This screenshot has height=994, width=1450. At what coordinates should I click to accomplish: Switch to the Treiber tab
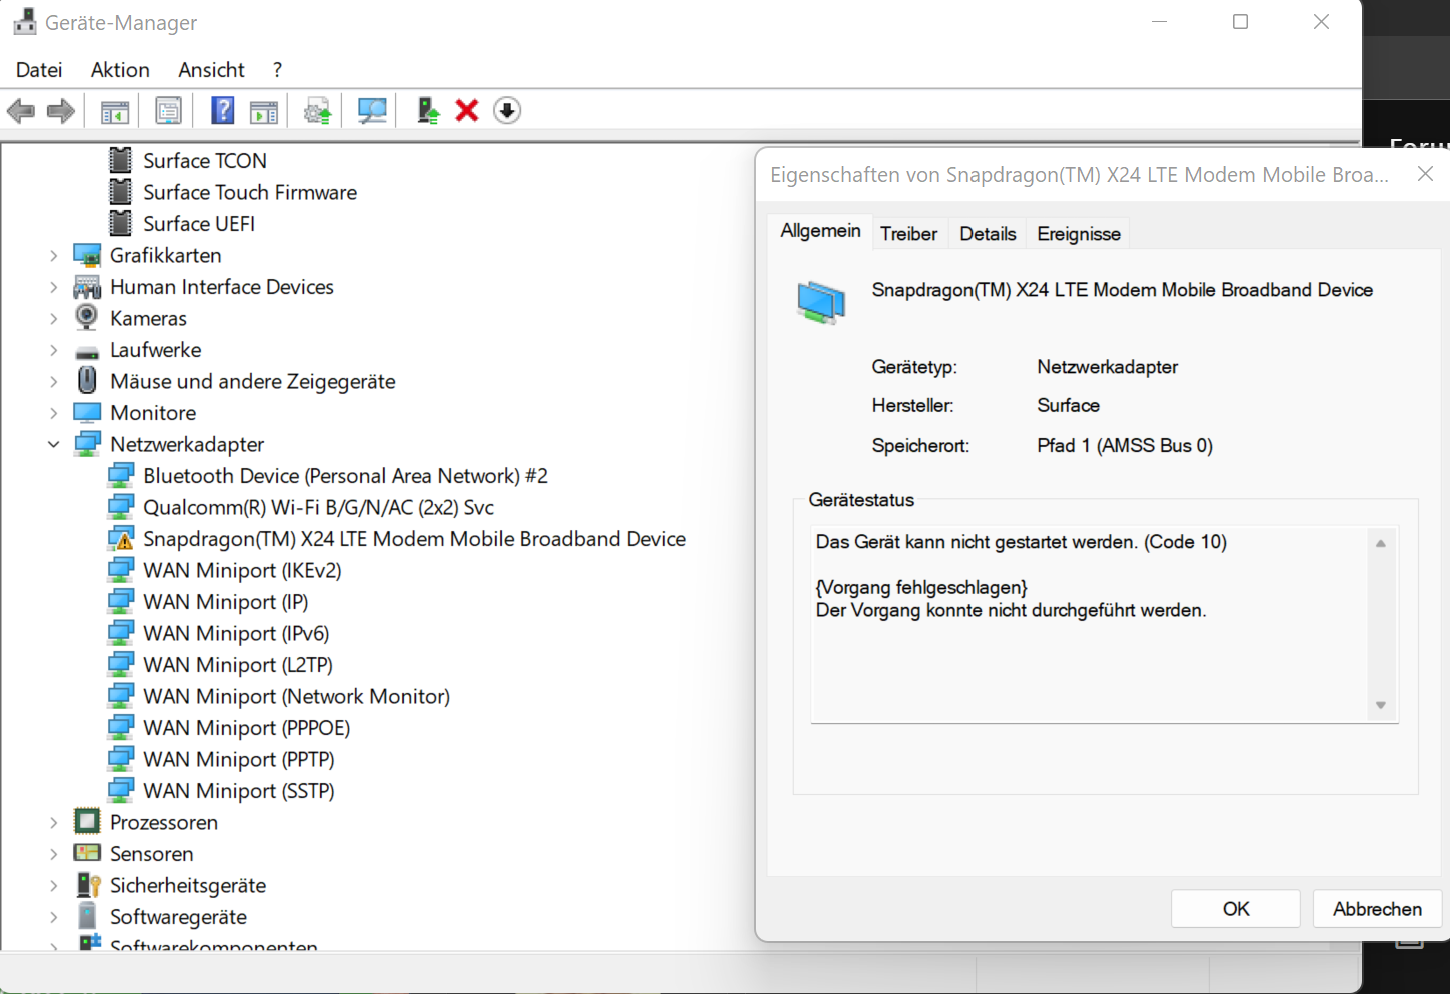908,234
